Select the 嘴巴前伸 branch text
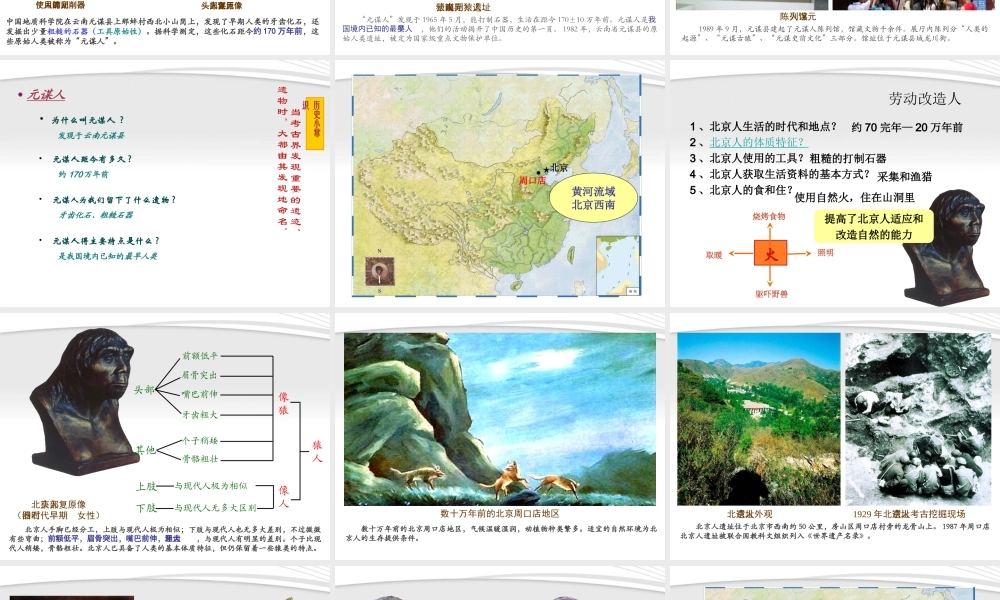Image resolution: width=1000 pixels, height=600 pixels. [200, 394]
